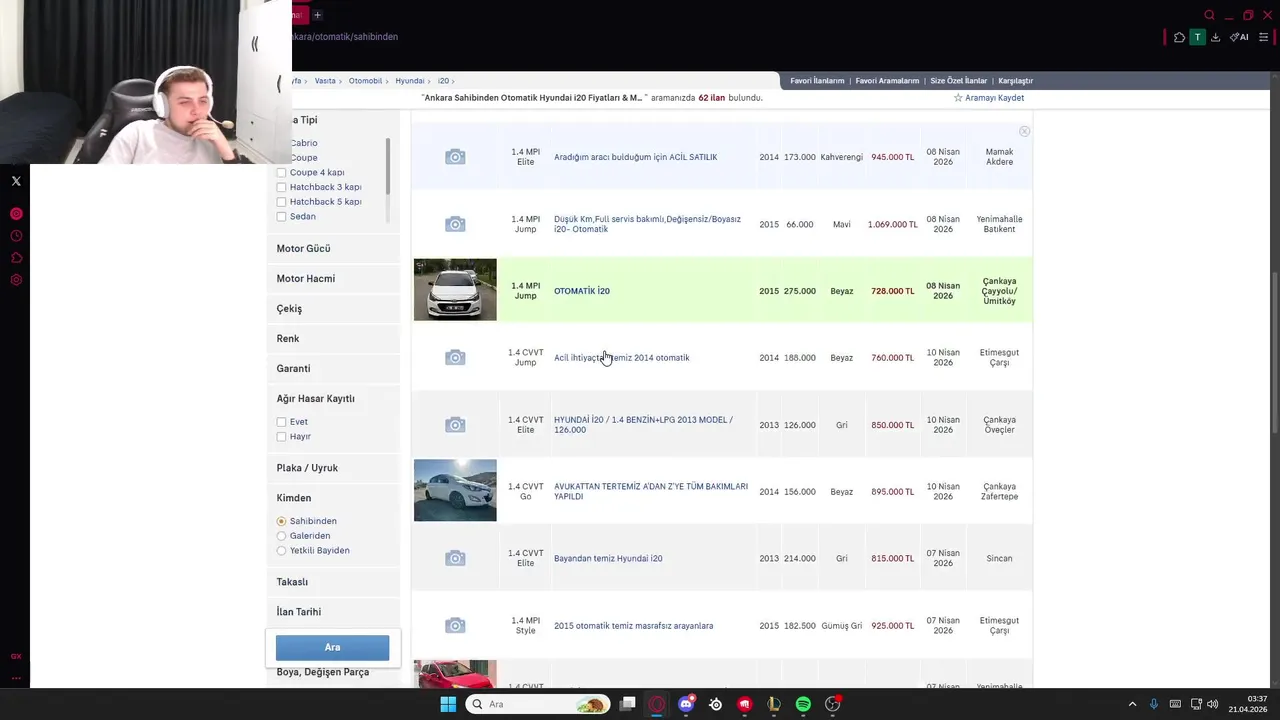
Task: Open the OTOMATİK İ20 listing link
Action: [582, 291]
